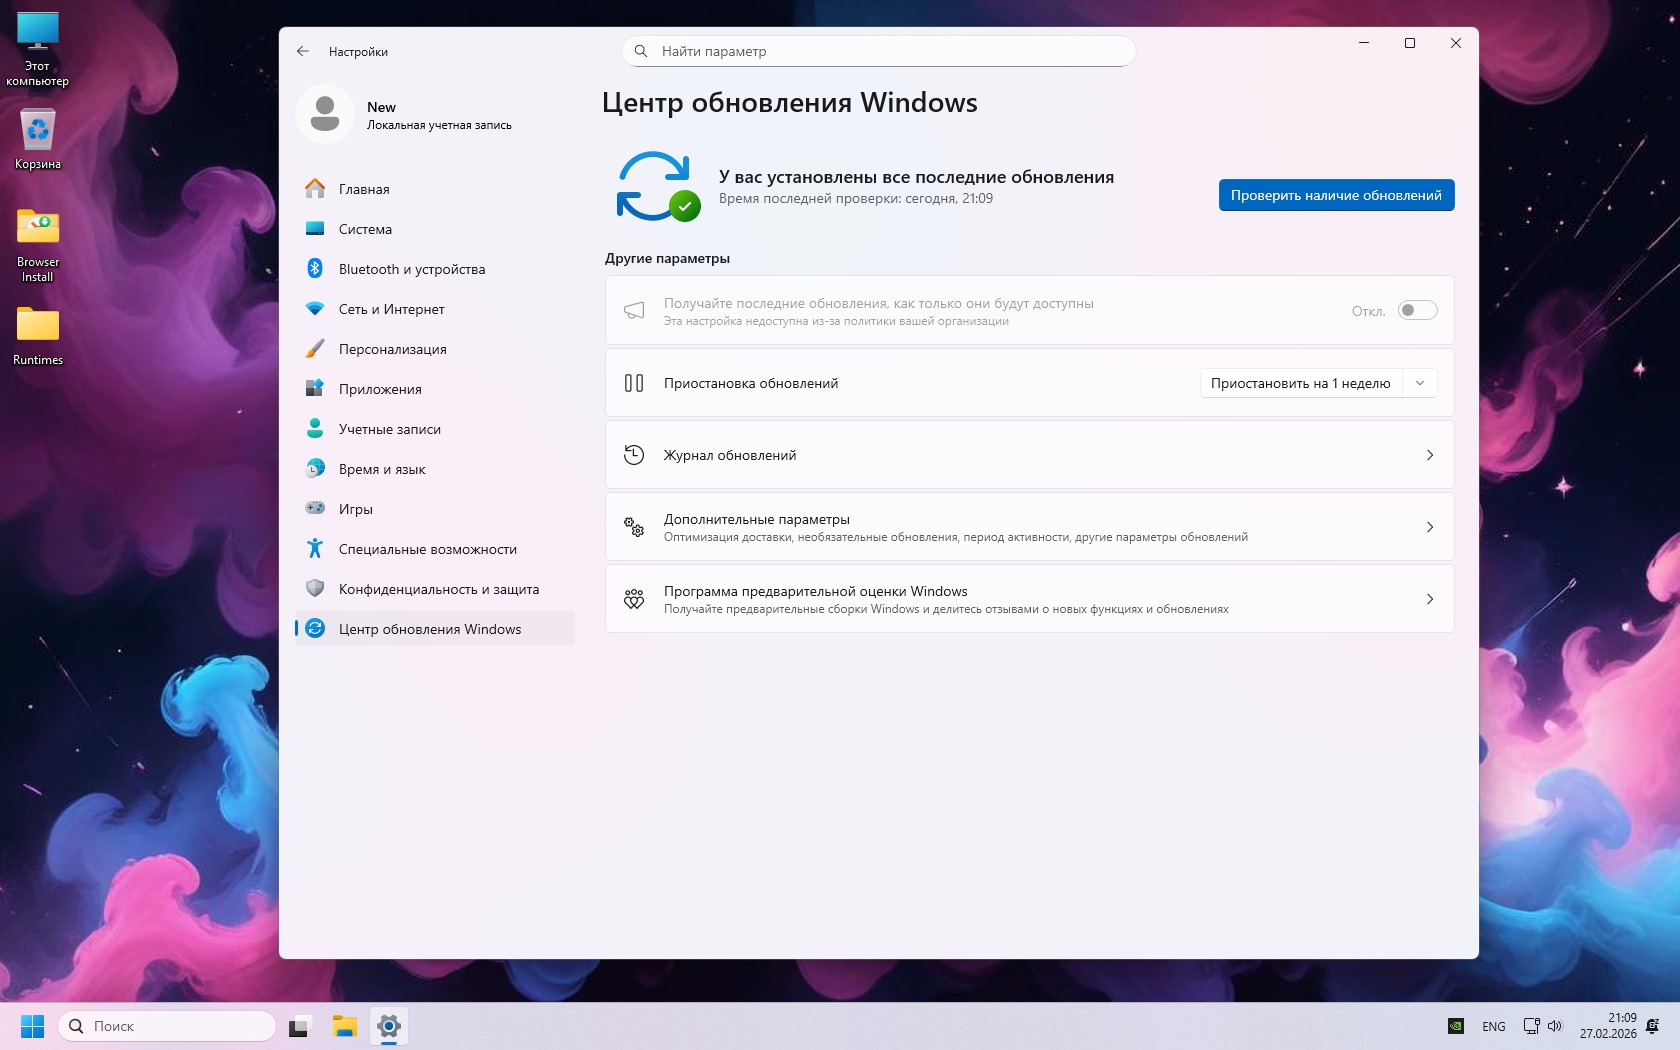
Task: Select Система in the sidebar menu
Action: pos(365,229)
